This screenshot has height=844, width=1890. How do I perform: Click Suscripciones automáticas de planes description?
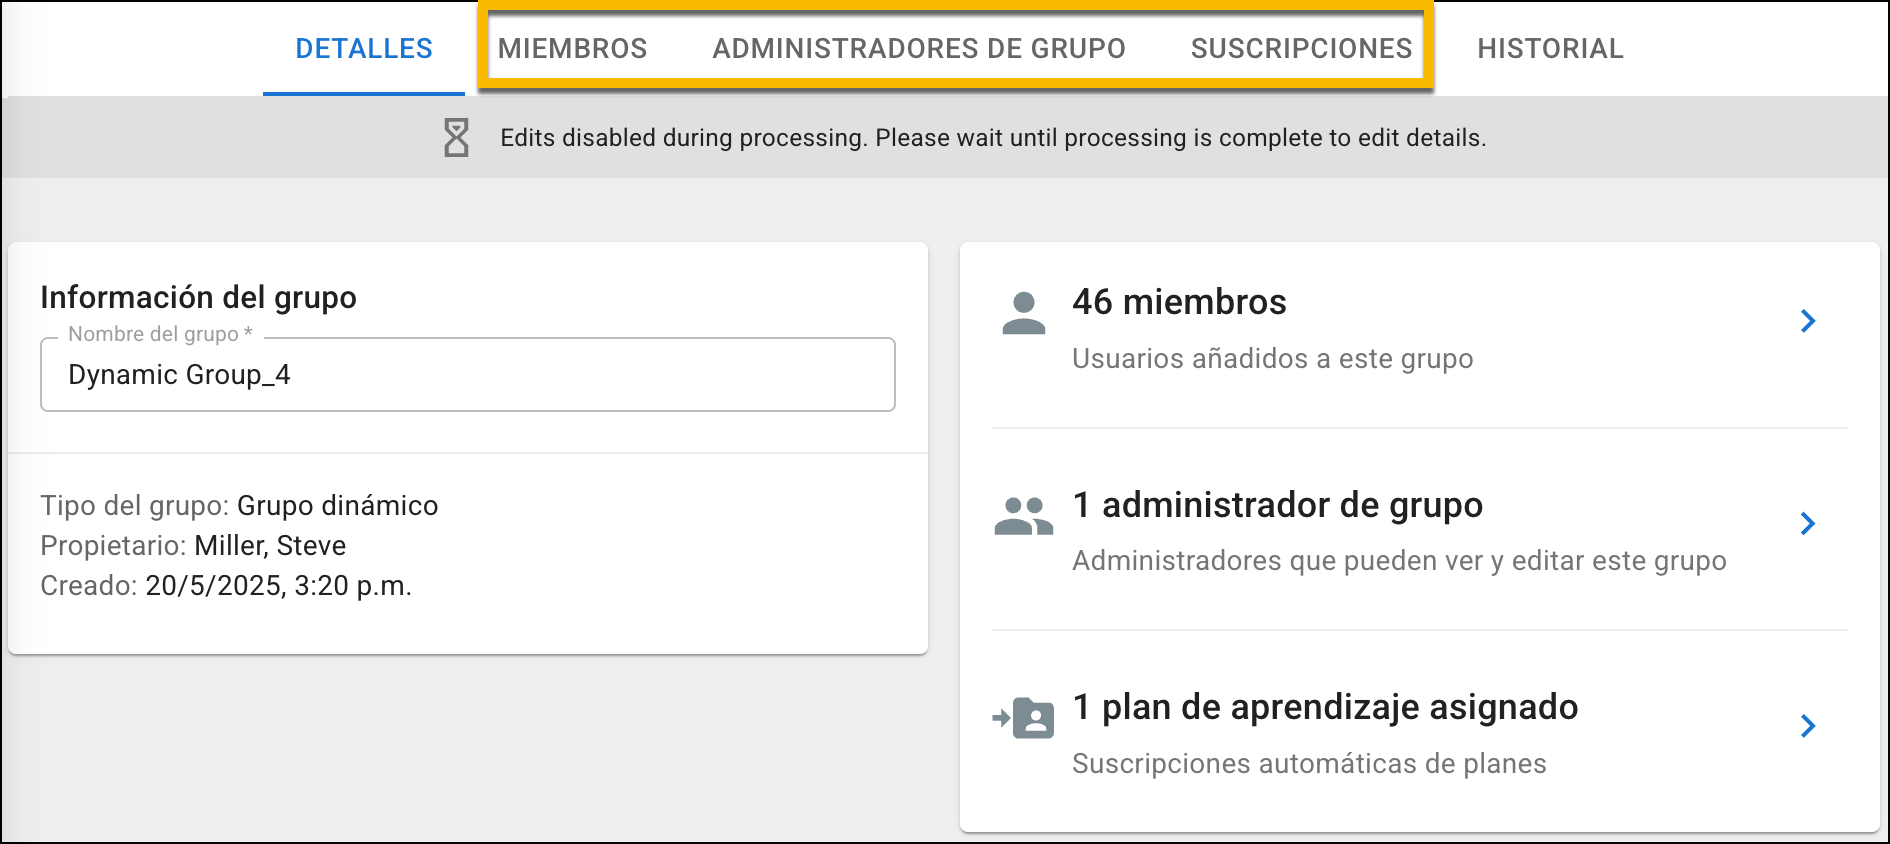coord(1309,763)
